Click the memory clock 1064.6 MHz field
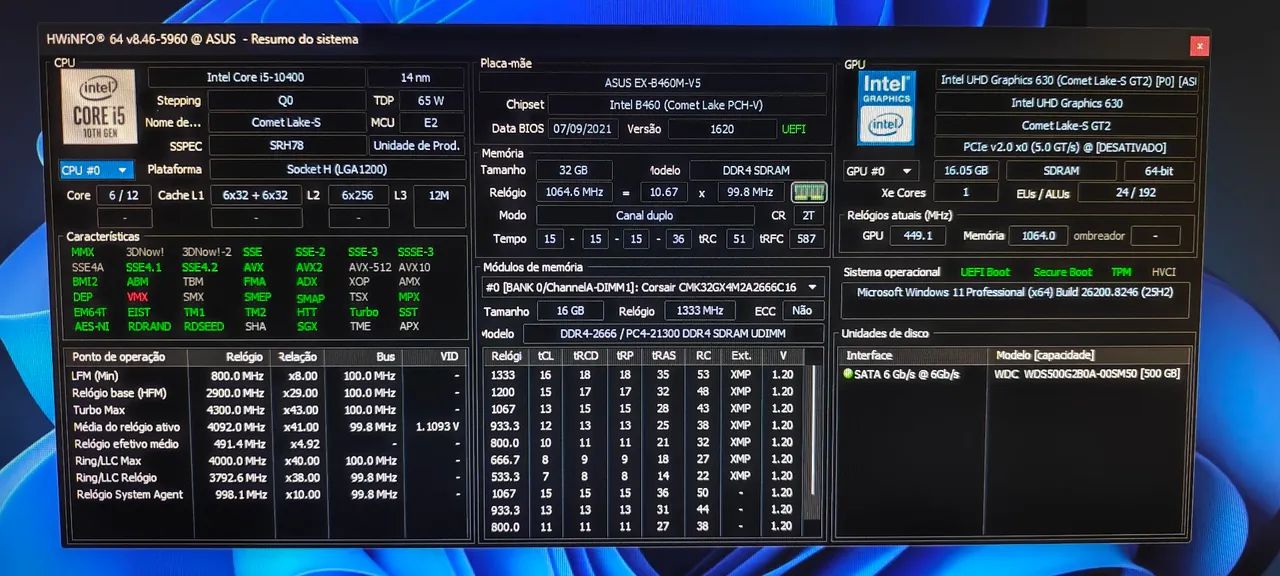The width and height of the screenshot is (1280, 576). [573, 192]
